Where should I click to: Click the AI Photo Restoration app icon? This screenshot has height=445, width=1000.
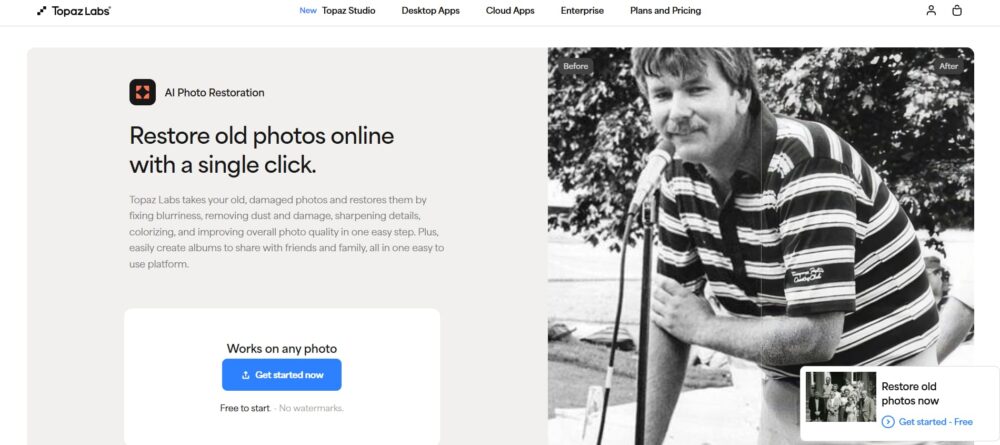142,93
